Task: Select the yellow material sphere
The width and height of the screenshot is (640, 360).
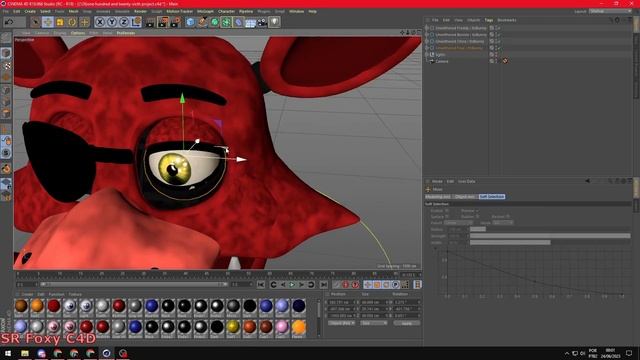Action: 233,327
